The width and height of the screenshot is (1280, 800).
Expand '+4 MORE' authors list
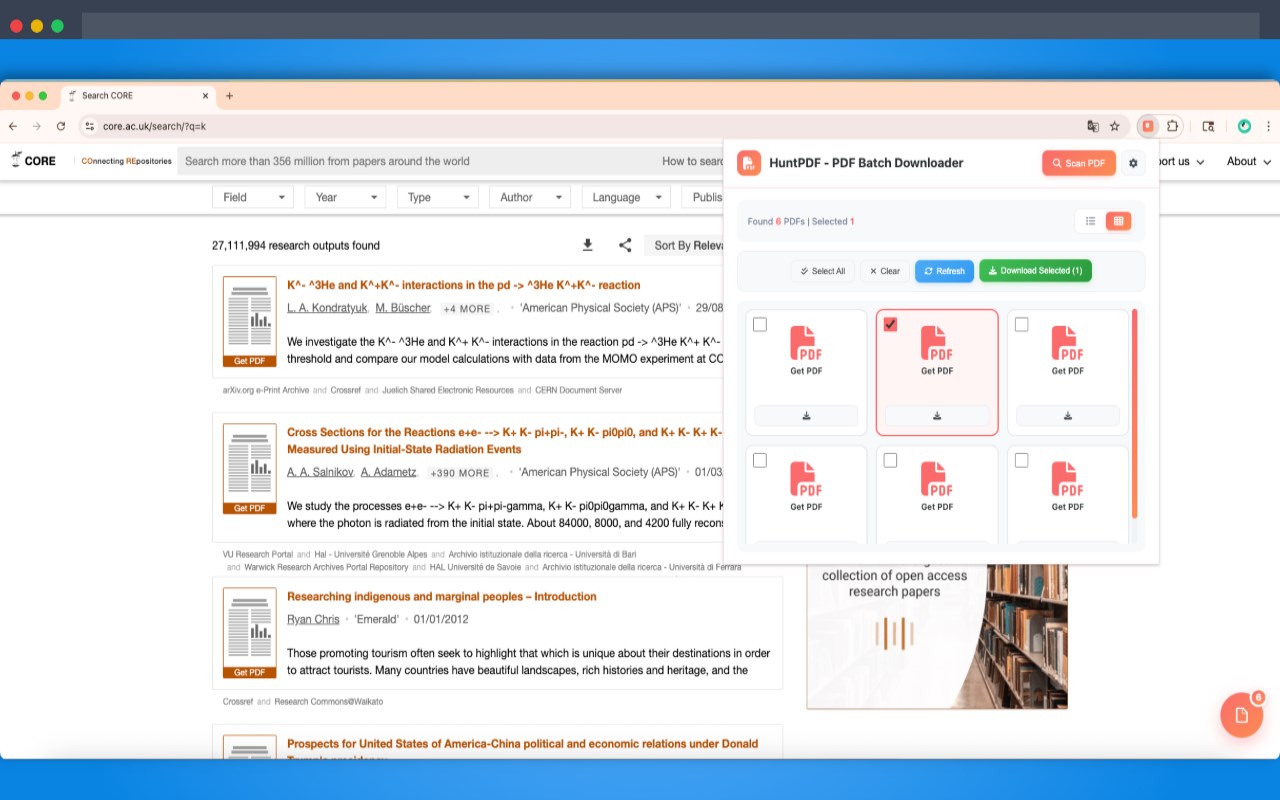click(467, 309)
